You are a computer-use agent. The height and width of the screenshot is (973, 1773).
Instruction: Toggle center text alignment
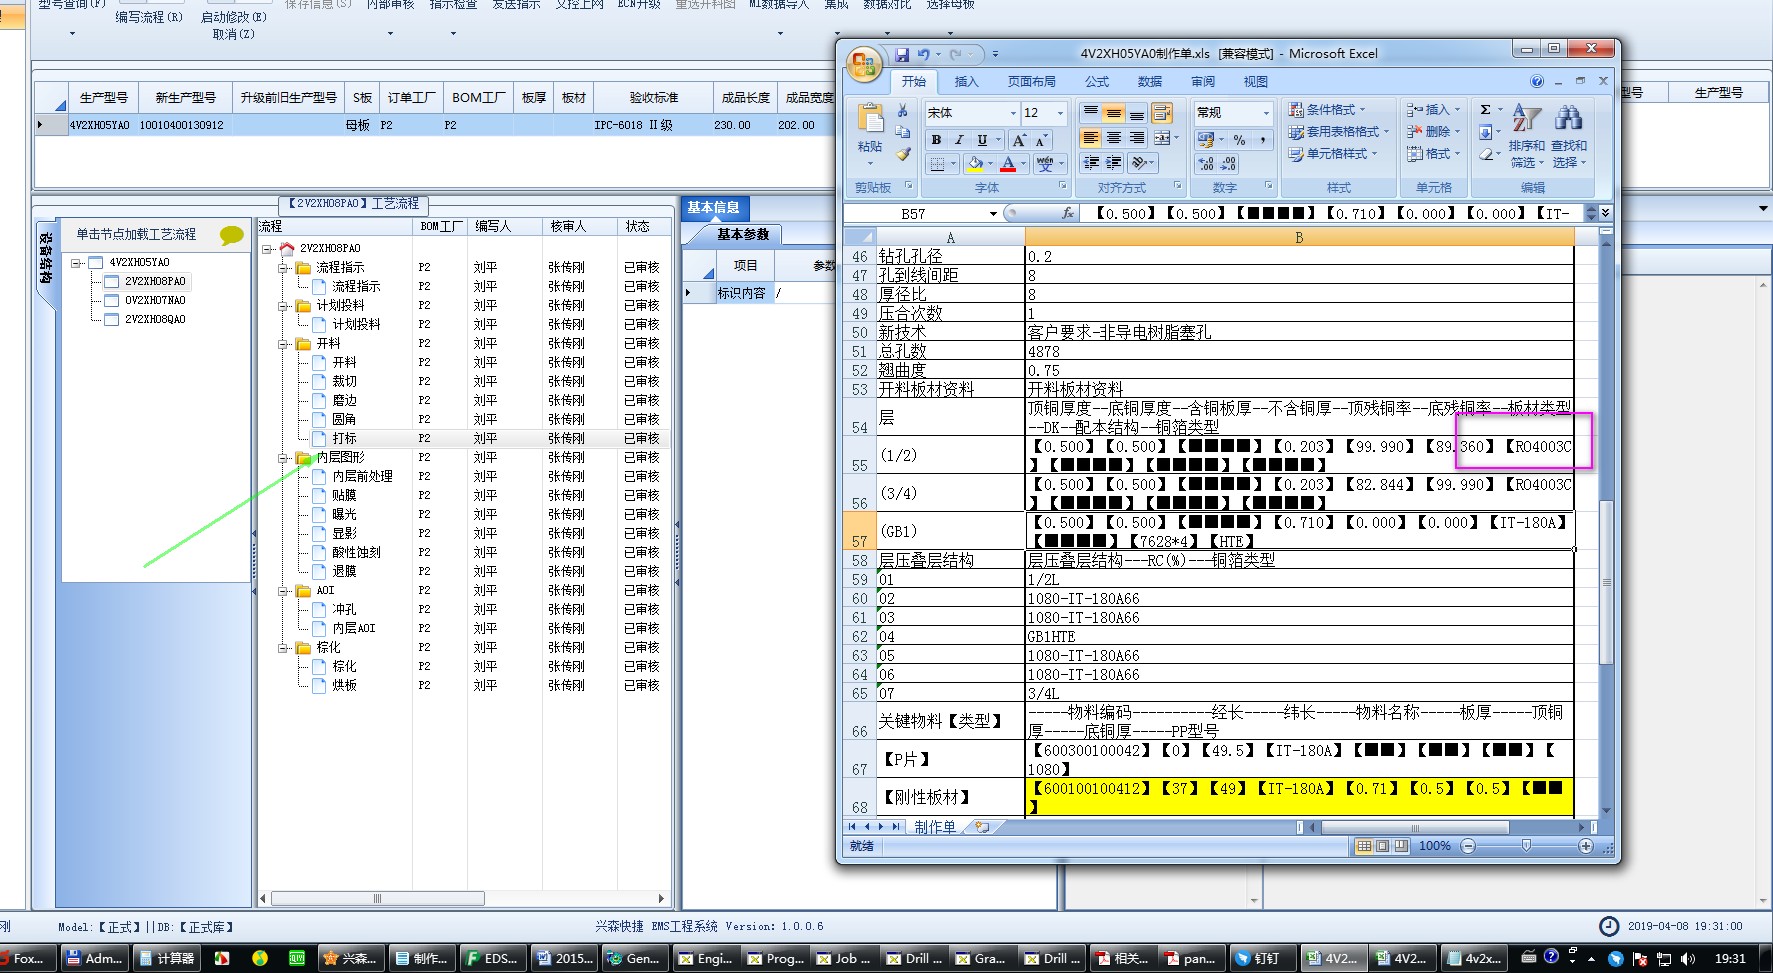[1113, 138]
